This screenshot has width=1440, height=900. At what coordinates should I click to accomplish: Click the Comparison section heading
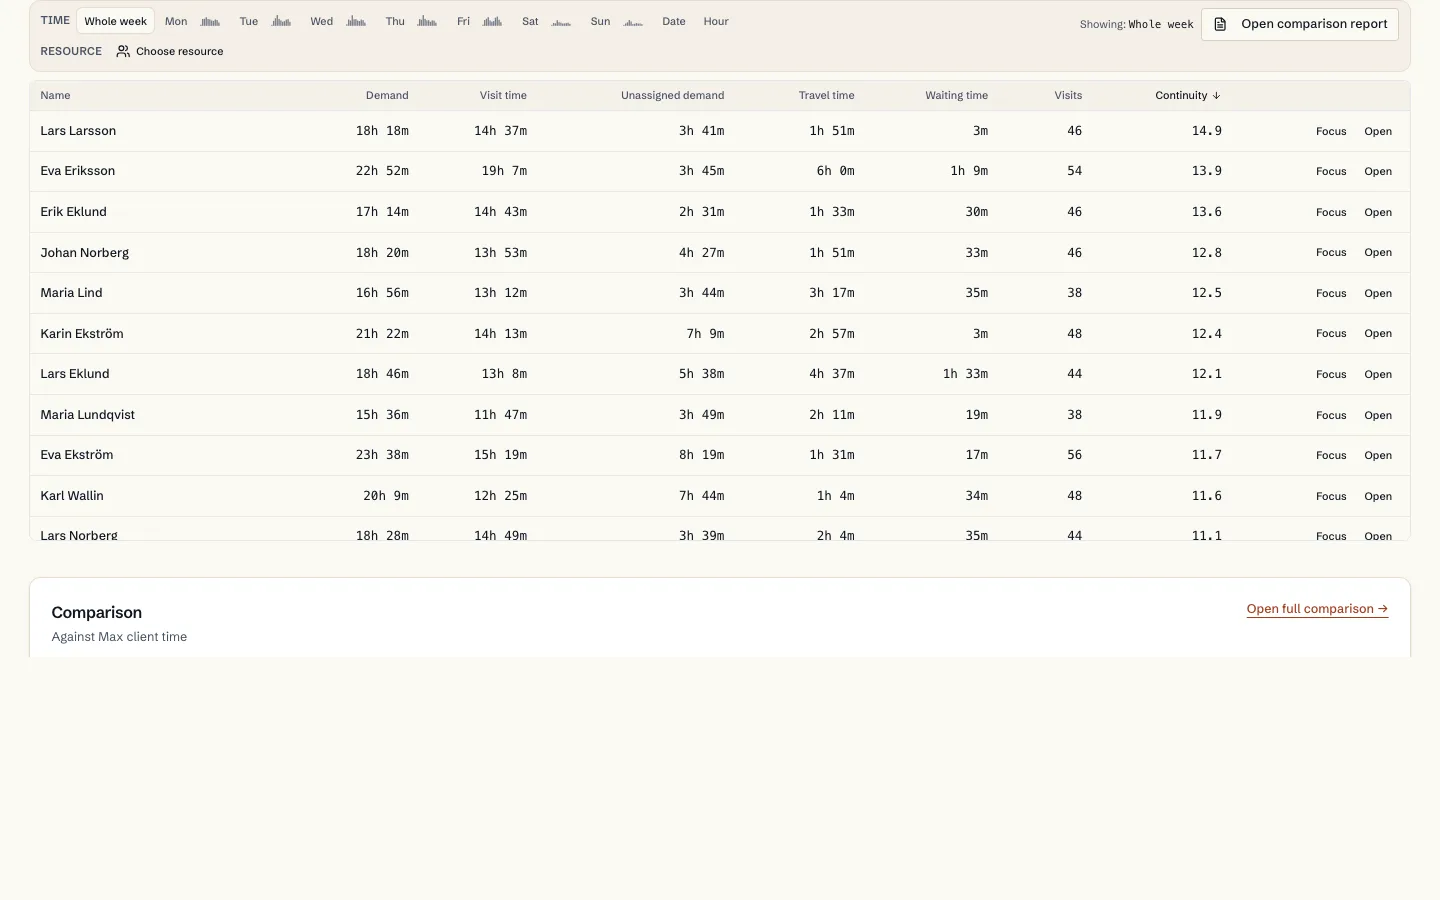(x=97, y=612)
